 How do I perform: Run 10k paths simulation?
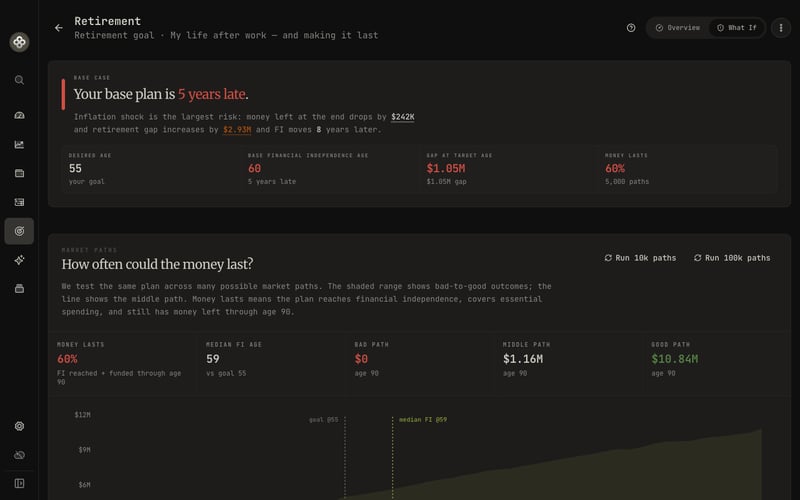tap(640, 258)
